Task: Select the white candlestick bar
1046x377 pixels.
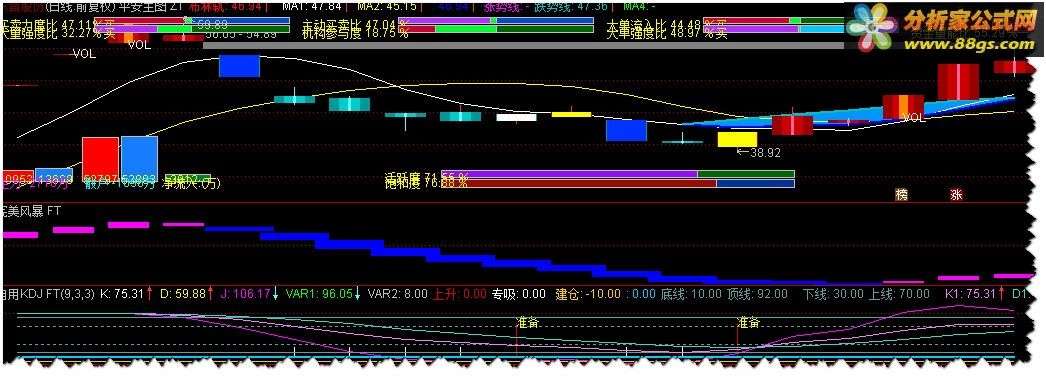Action: (516, 117)
